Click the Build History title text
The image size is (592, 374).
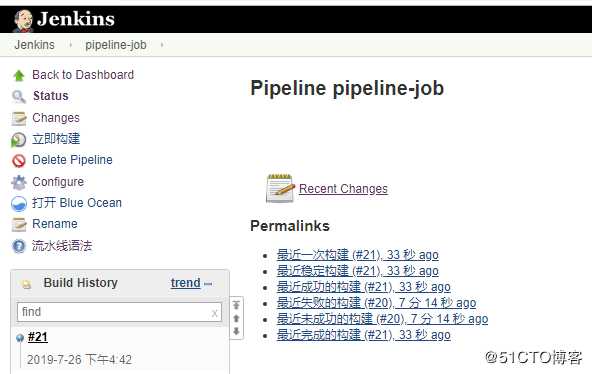[80, 283]
